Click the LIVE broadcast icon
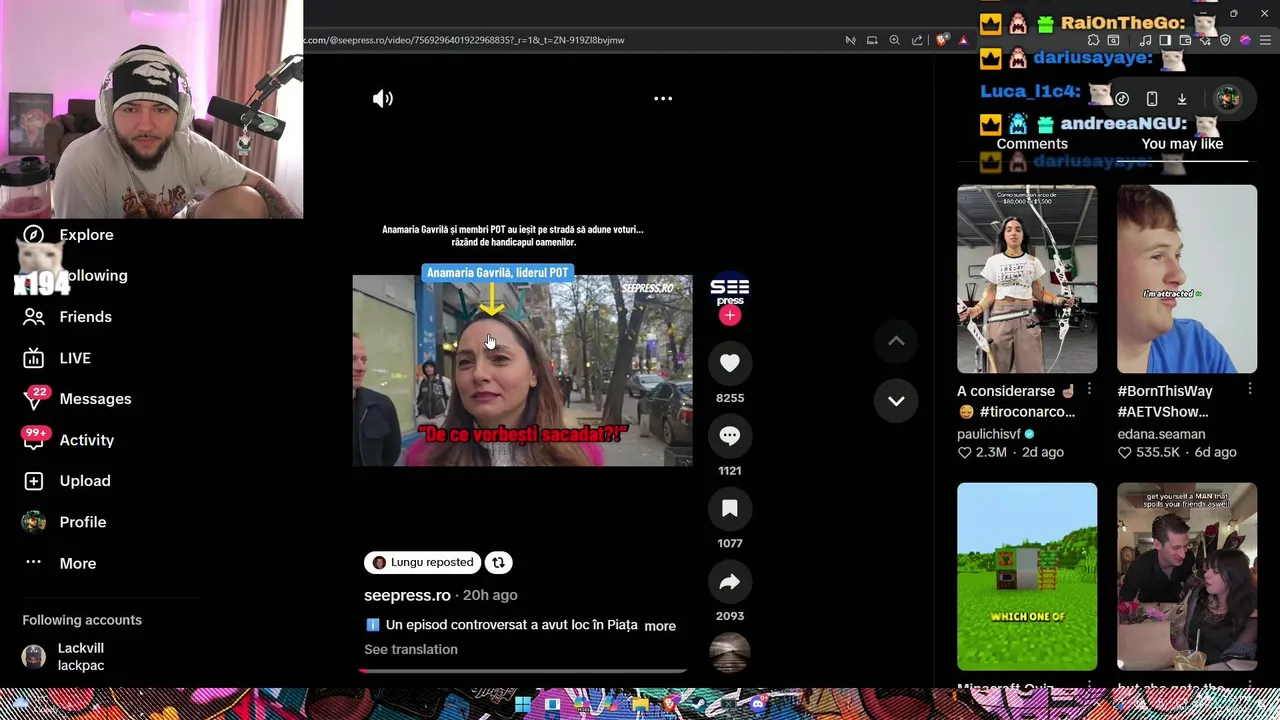1280x720 pixels. (x=33, y=357)
